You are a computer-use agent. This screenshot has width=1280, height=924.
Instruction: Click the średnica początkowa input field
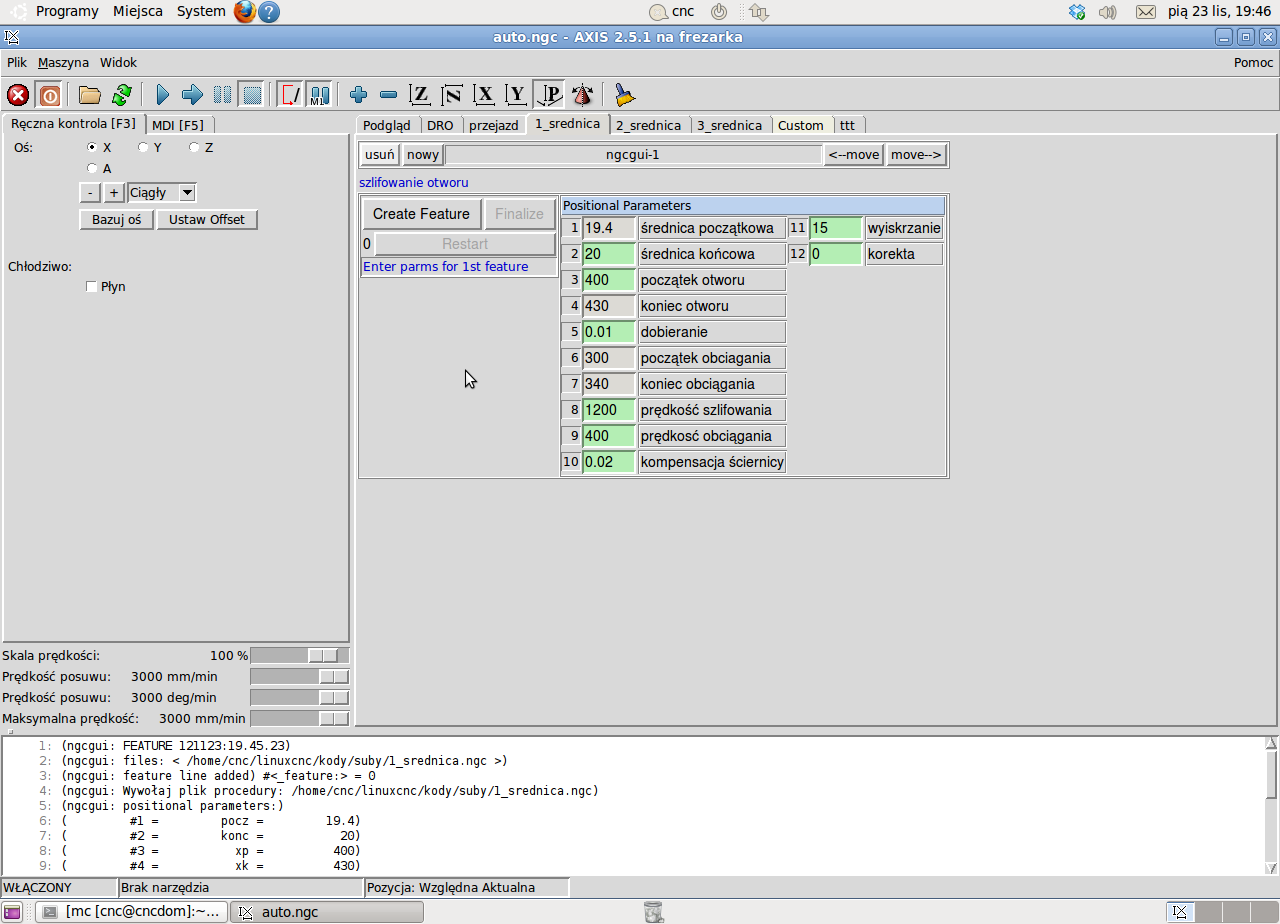[x=609, y=228]
